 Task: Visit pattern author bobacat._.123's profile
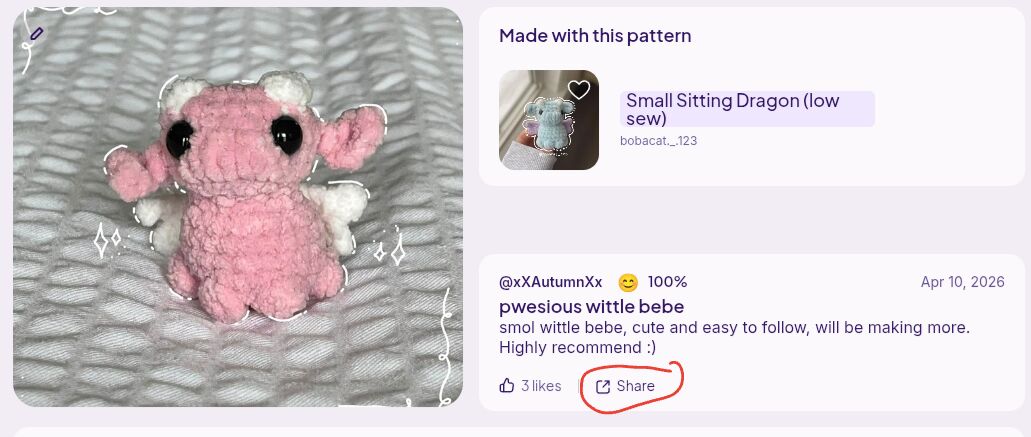pyautogui.click(x=658, y=141)
